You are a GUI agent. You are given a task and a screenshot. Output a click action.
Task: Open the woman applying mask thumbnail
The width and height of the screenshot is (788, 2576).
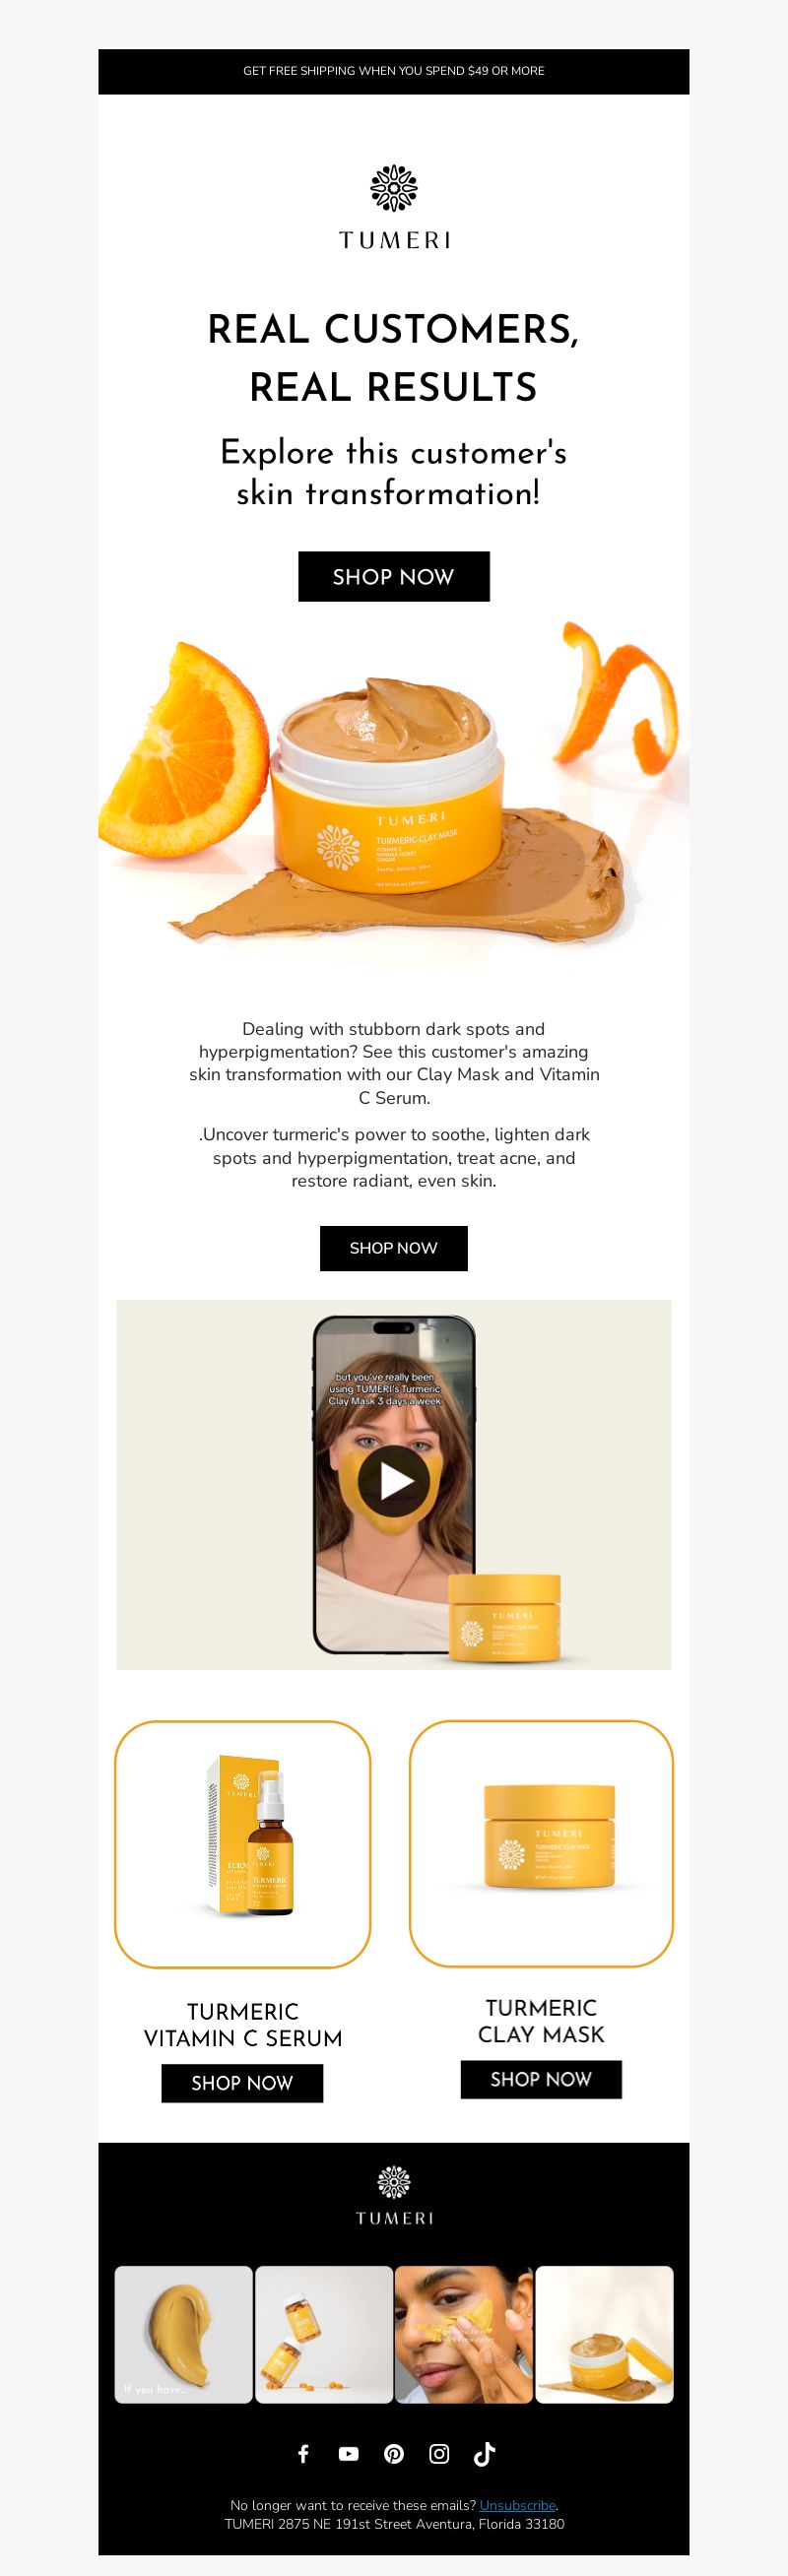coord(464,2334)
